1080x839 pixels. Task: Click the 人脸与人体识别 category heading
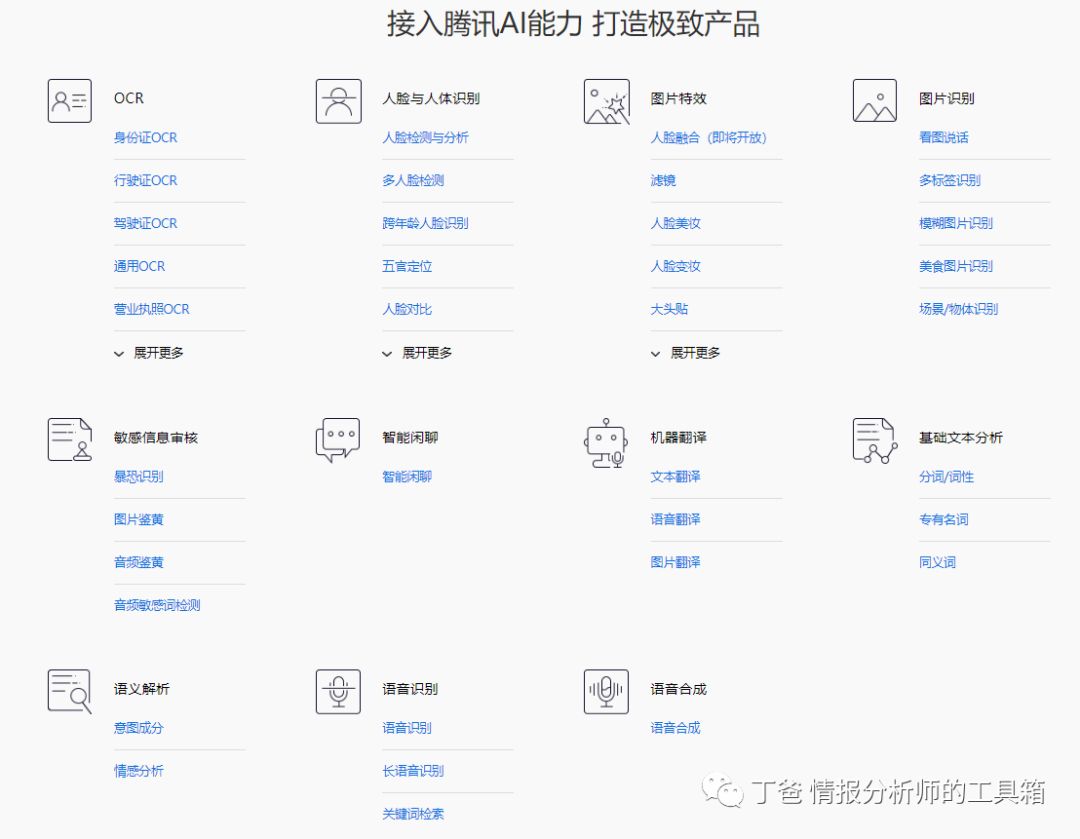click(431, 99)
